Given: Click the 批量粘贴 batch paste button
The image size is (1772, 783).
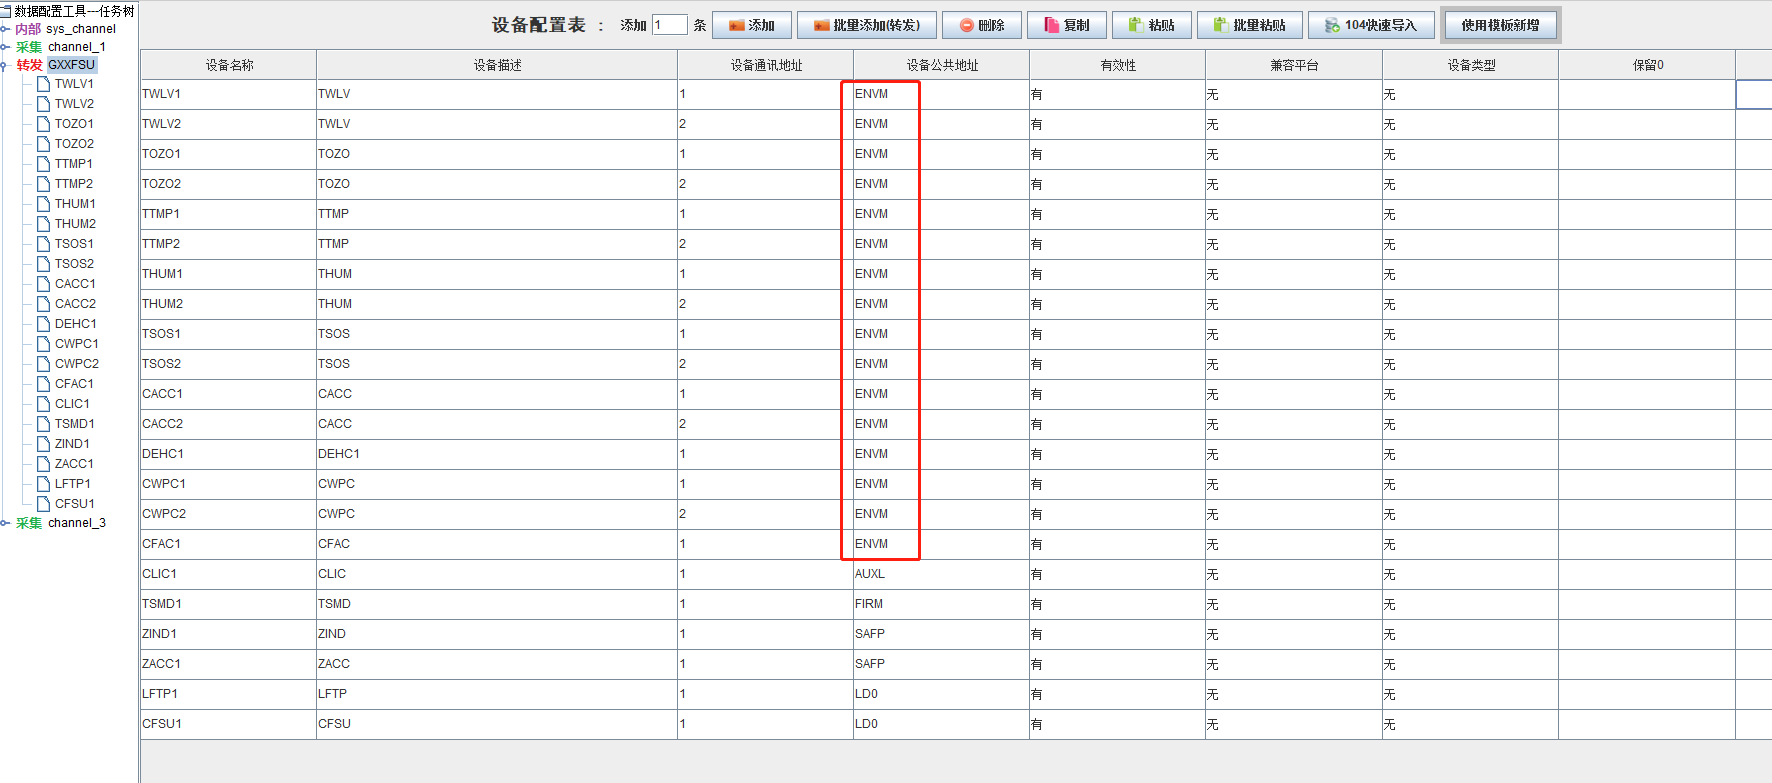Looking at the screenshot, I should [x=1250, y=25].
